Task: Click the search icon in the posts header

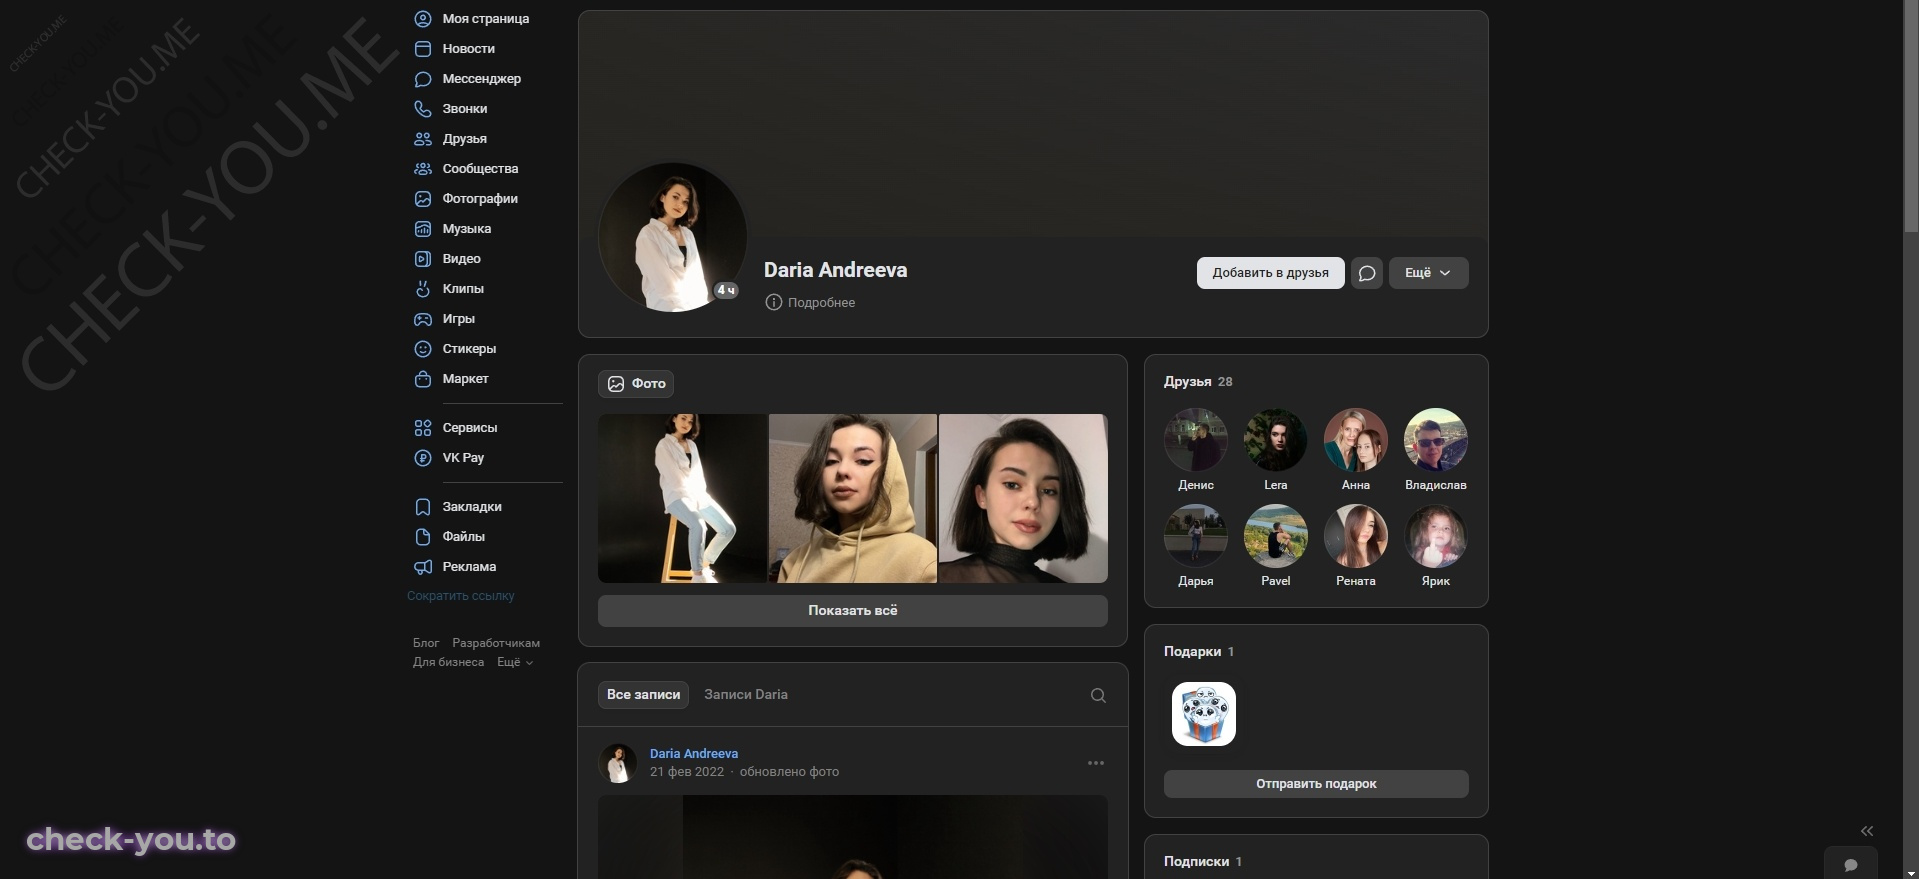Action: (x=1098, y=695)
